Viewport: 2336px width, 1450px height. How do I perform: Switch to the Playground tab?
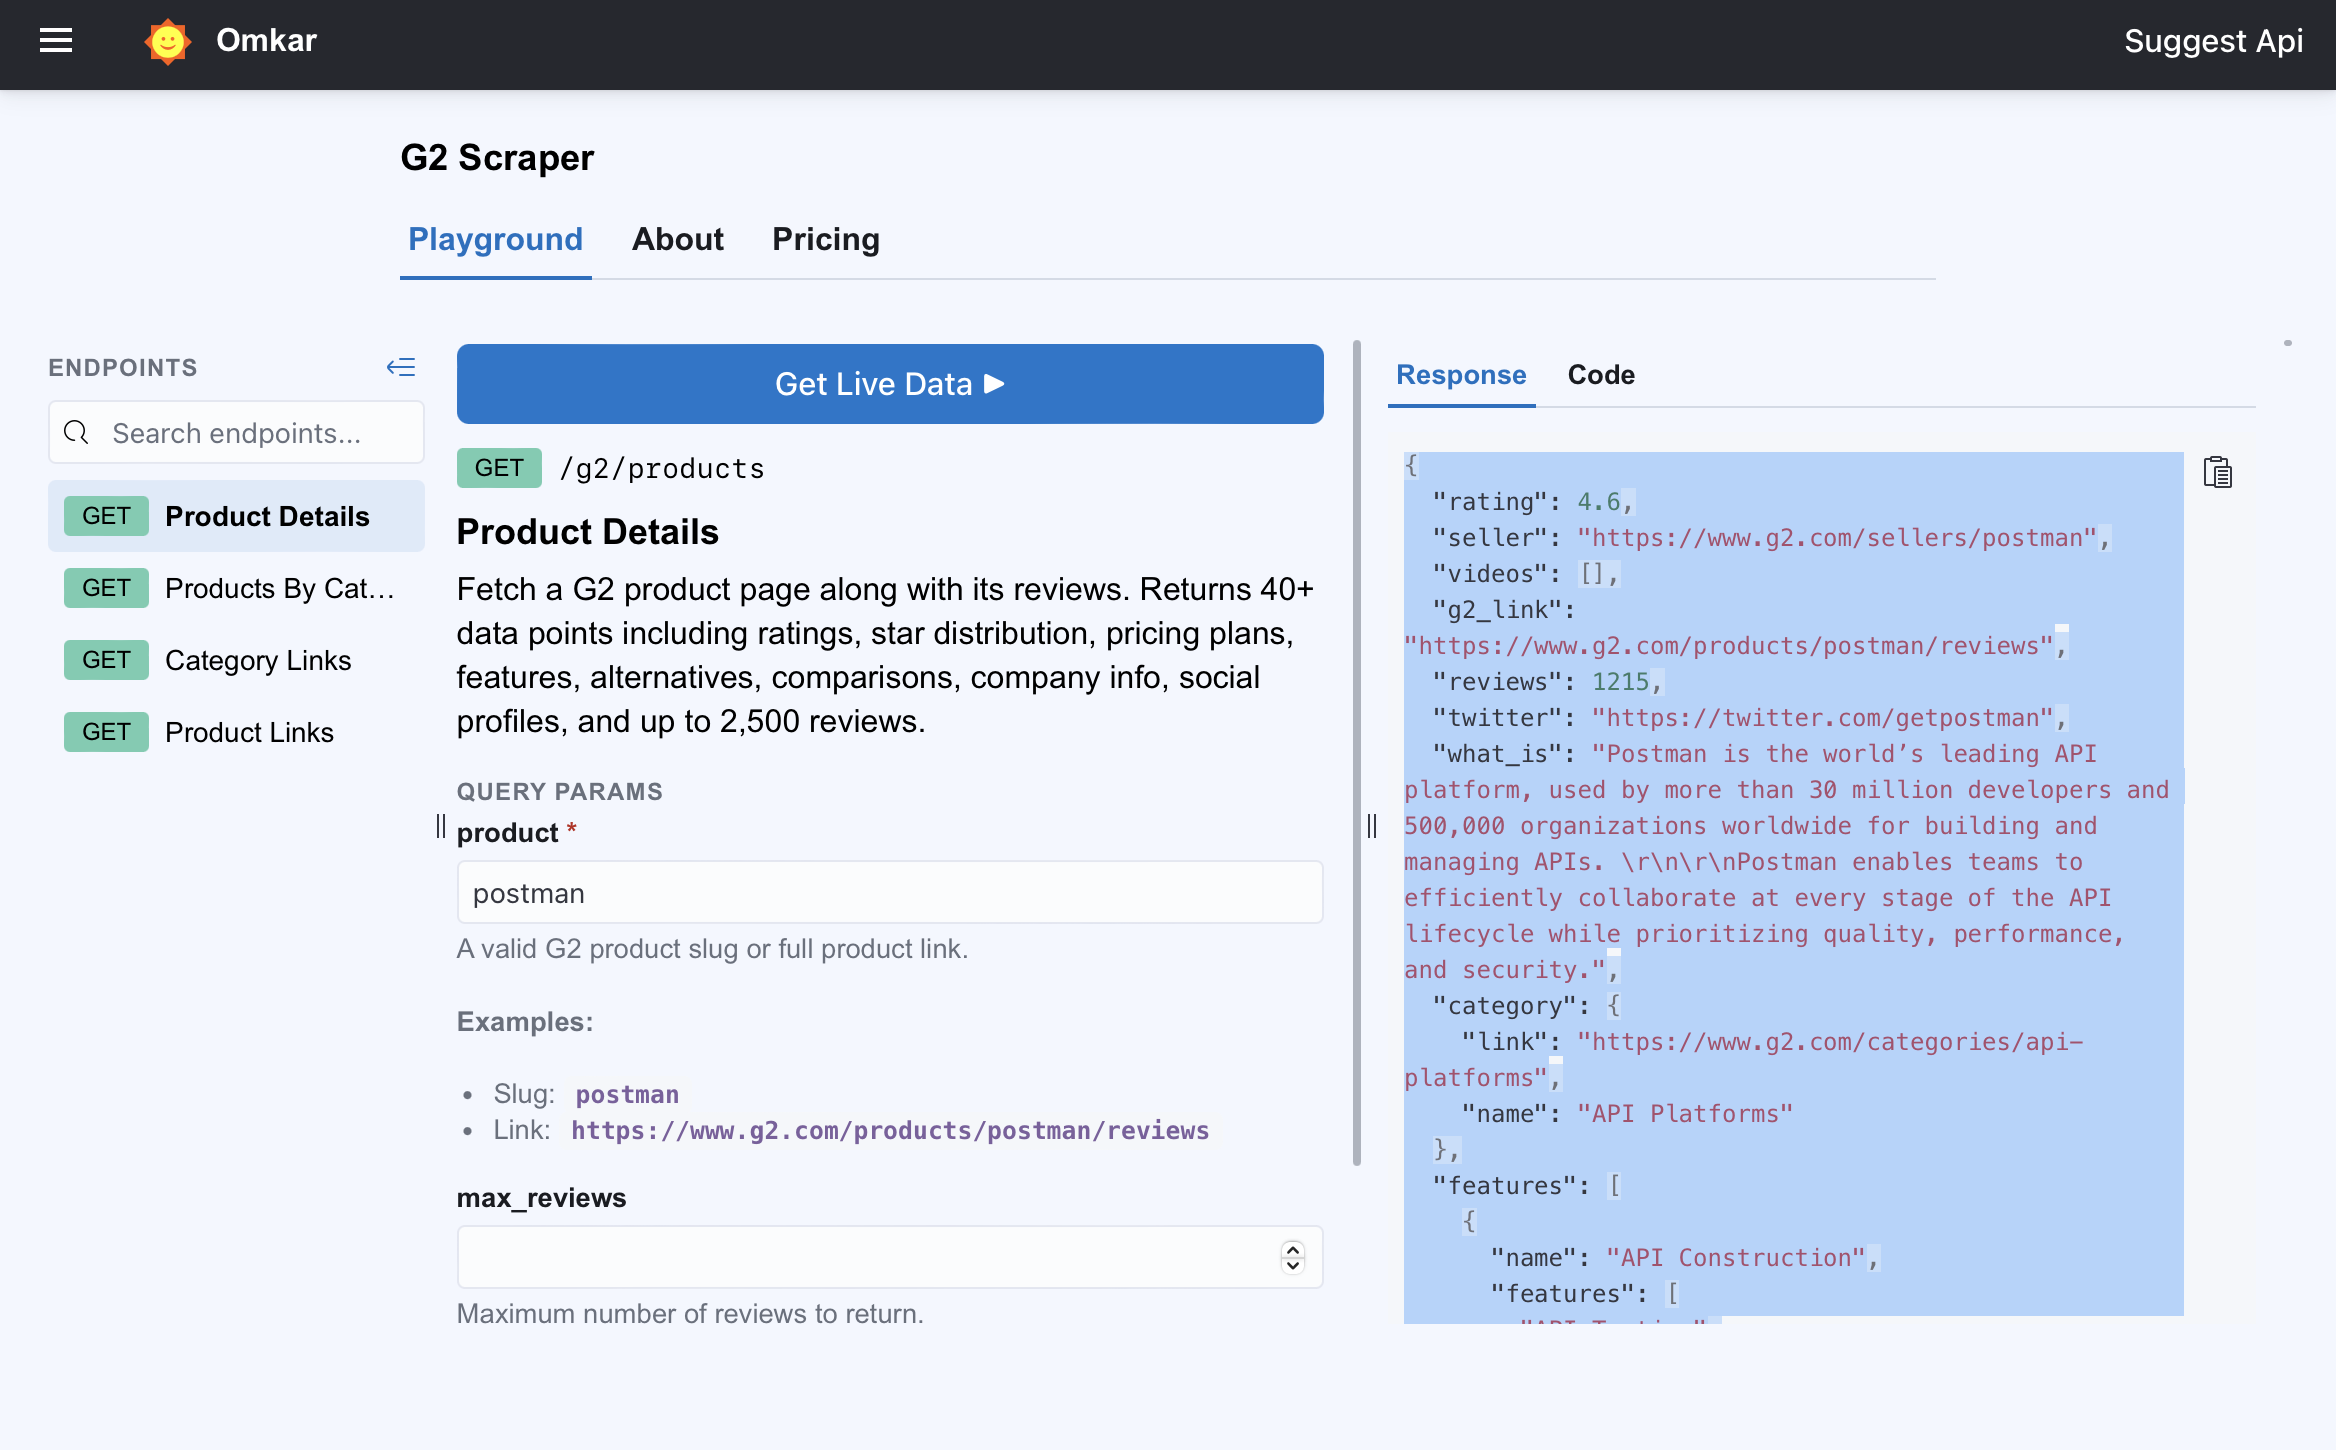495,240
